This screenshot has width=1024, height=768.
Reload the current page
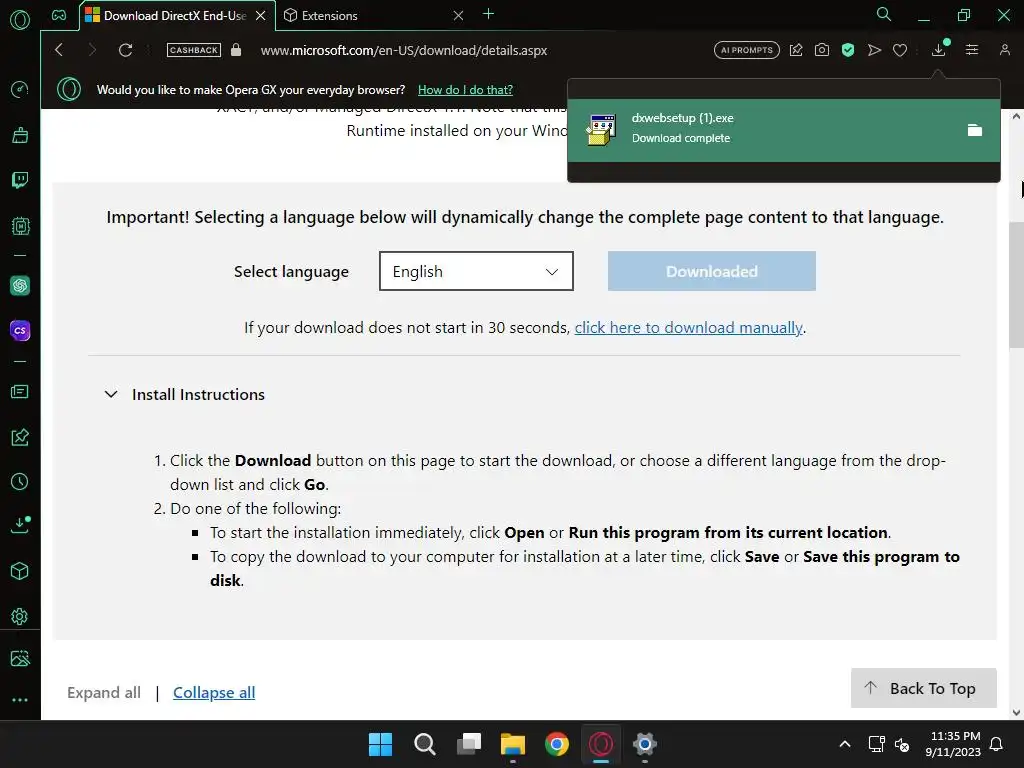pos(125,50)
